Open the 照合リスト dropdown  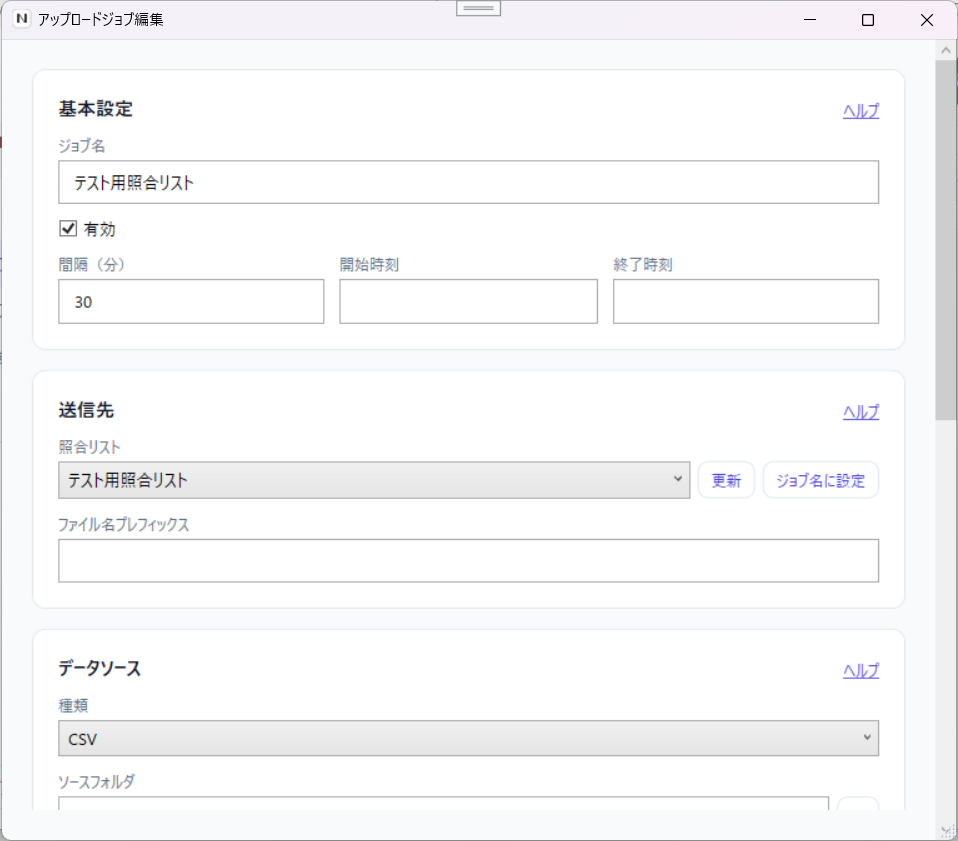pos(374,480)
